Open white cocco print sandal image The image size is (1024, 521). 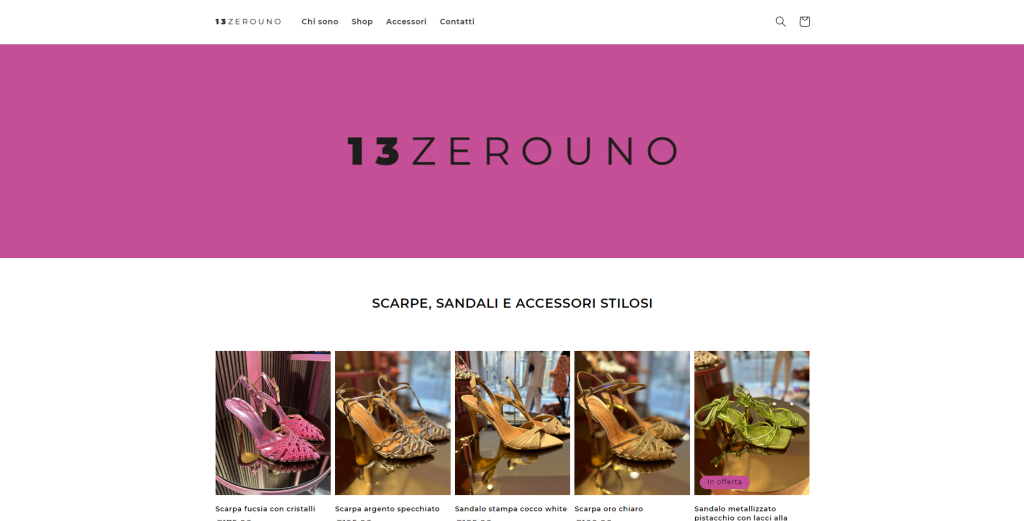tap(512, 422)
